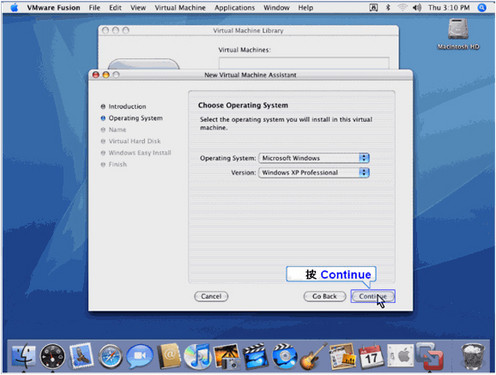Screen dimensions: 496x375
Task: Click the Virtual Machine Library title bar
Action: 248,30
